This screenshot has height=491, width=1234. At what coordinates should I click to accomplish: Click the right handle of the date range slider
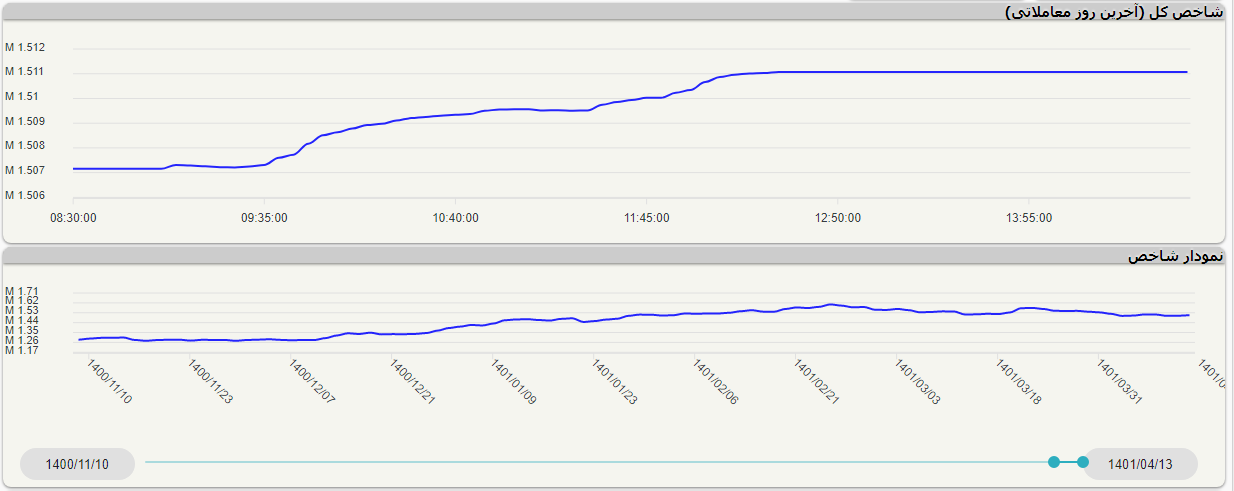click(1083, 462)
